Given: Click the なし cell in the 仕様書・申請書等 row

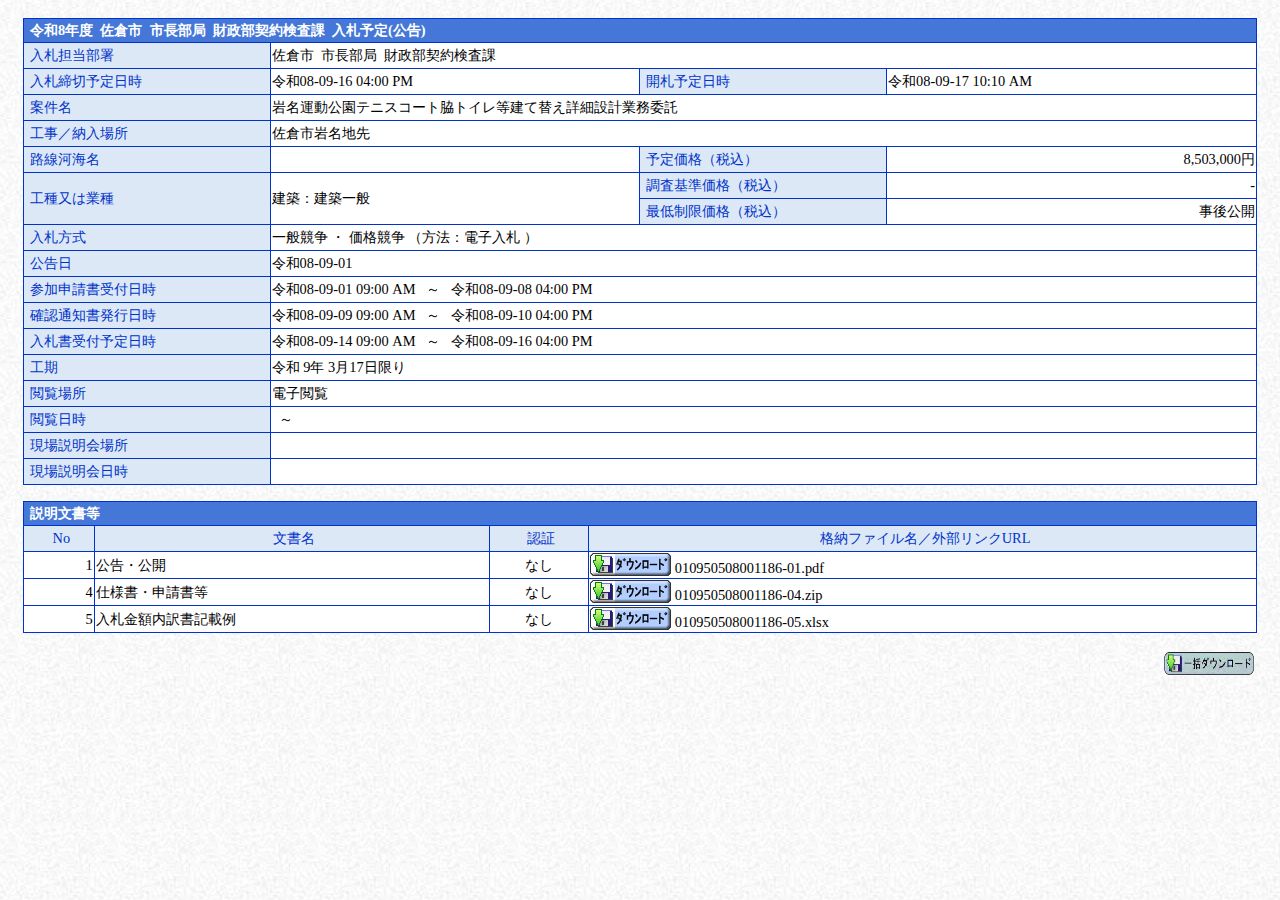Looking at the screenshot, I should tap(538, 592).
